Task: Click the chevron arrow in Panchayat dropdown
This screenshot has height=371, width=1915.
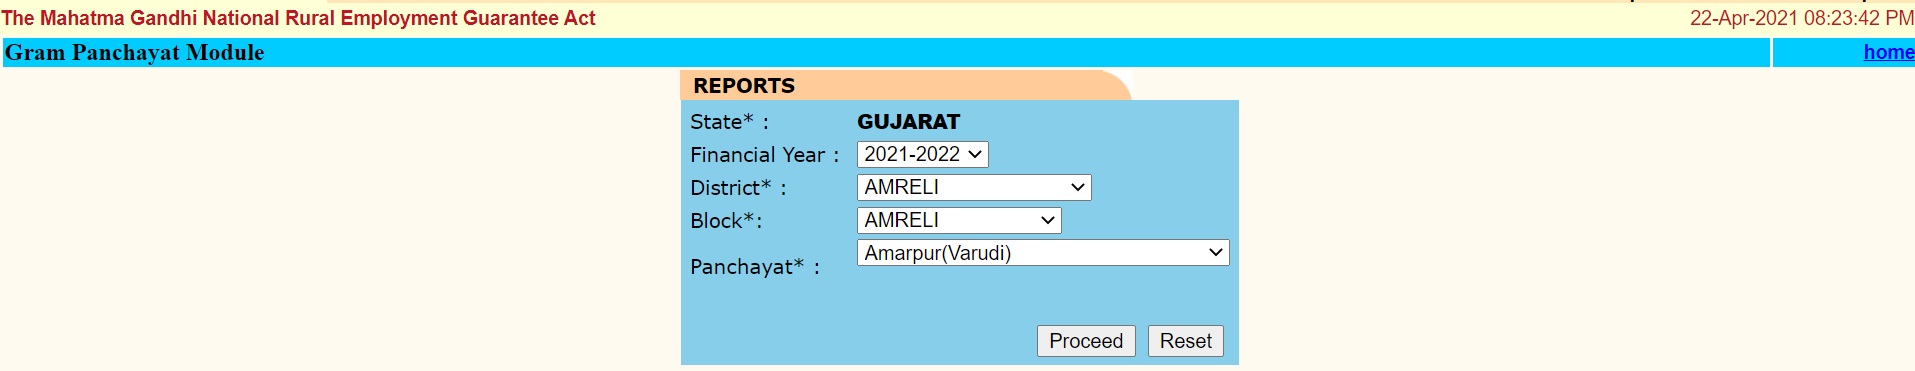Action: 1215,253
